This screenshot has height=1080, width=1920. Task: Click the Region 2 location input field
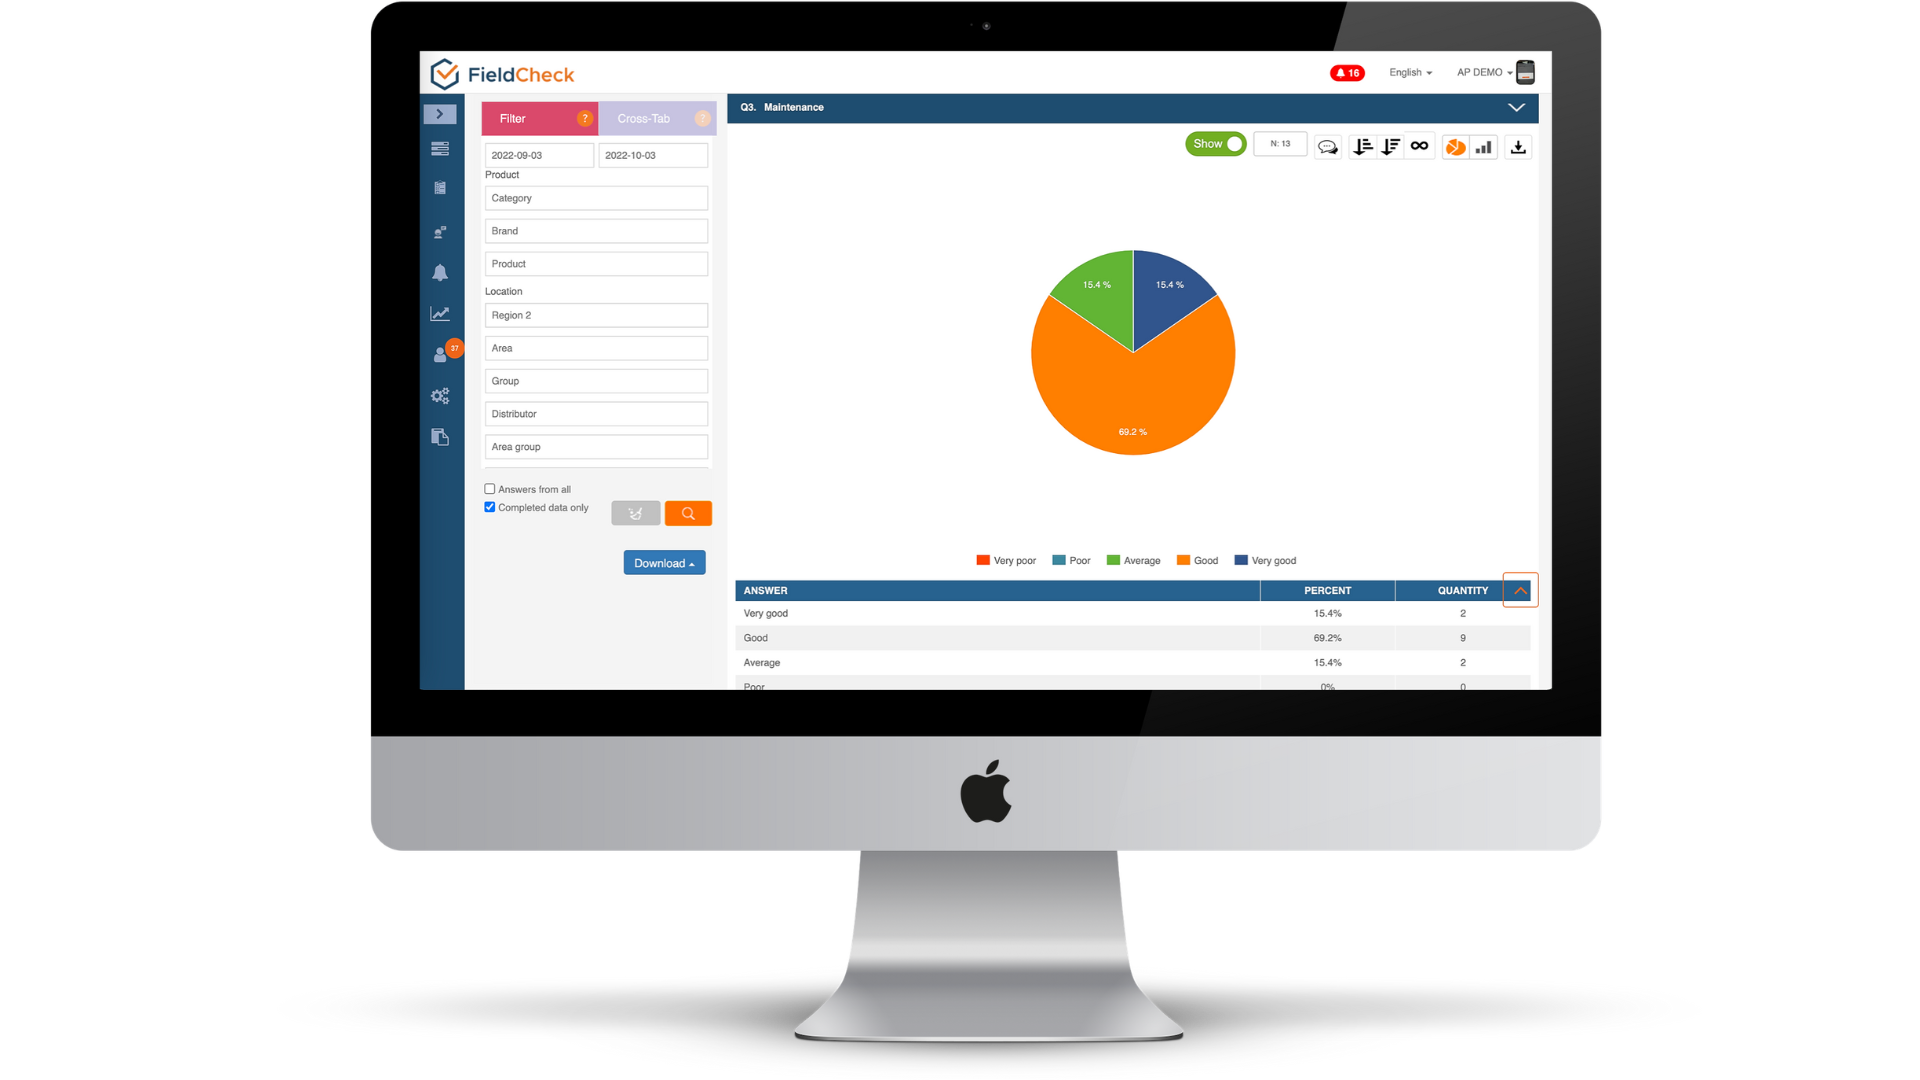pos(595,314)
